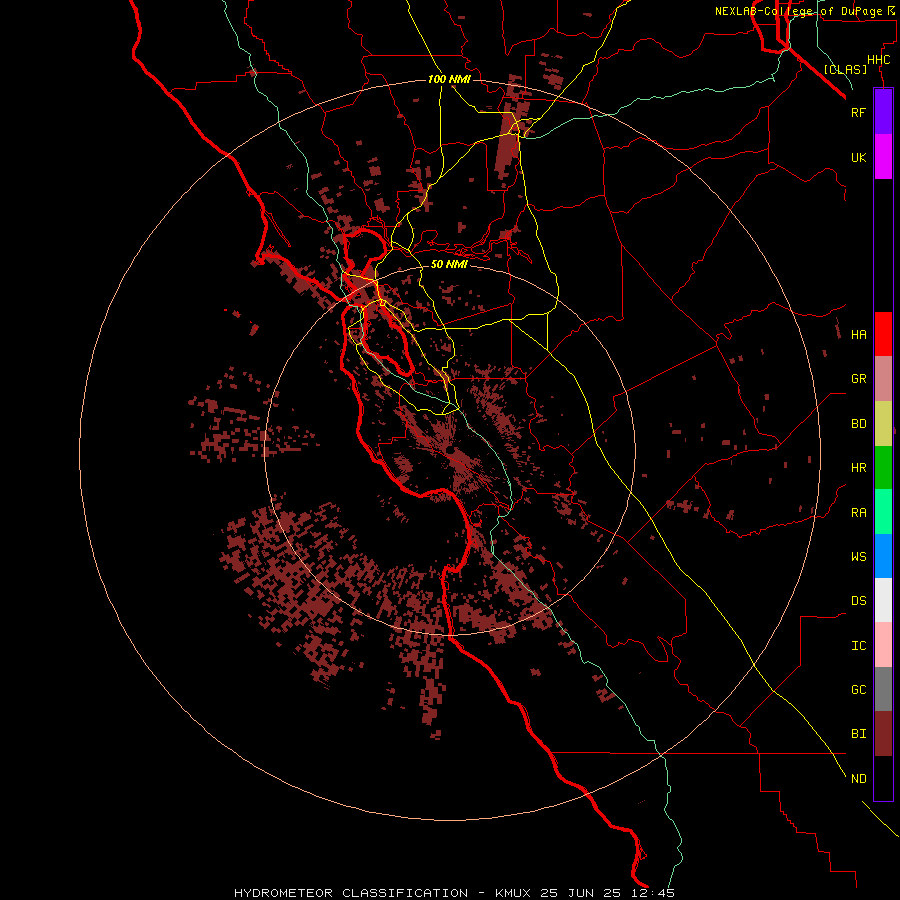Click the 'HHC' product label
The height and width of the screenshot is (900, 900).
[x=879, y=60]
